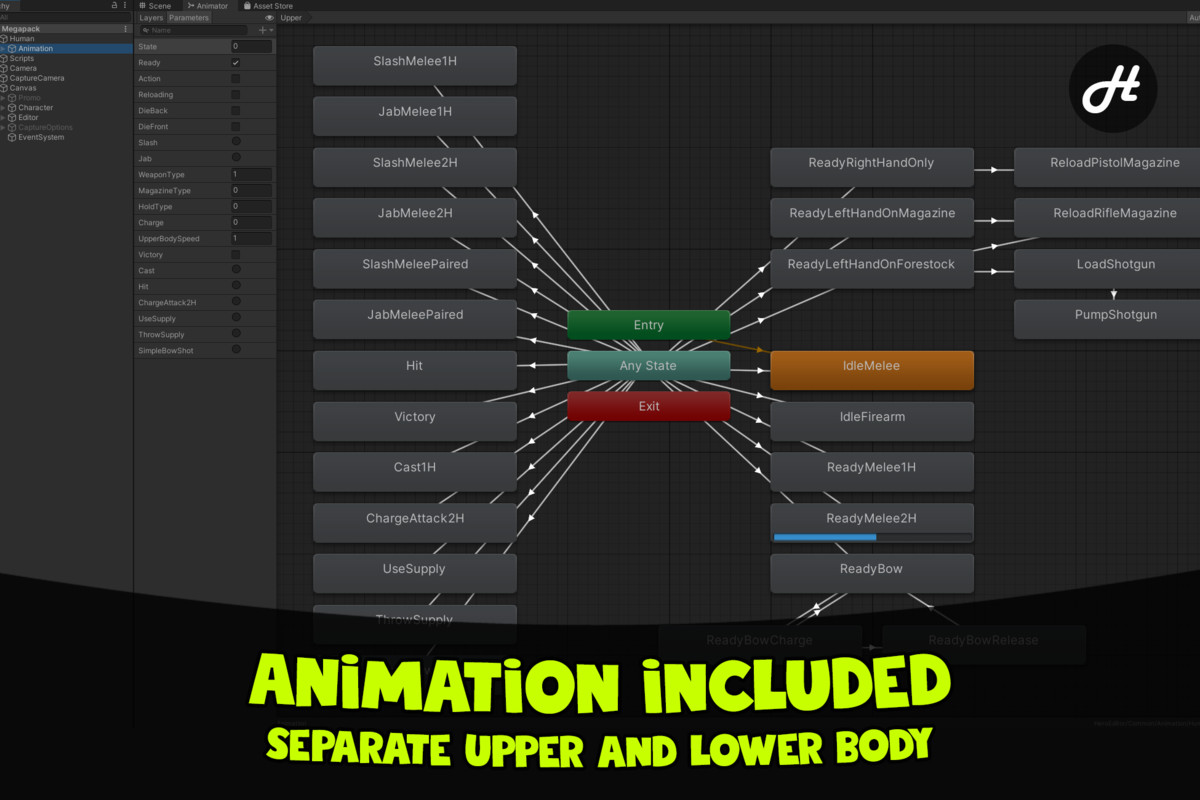Select the IdleFirearm state node
Viewport: 1200px width, 800px height.
[871, 421]
